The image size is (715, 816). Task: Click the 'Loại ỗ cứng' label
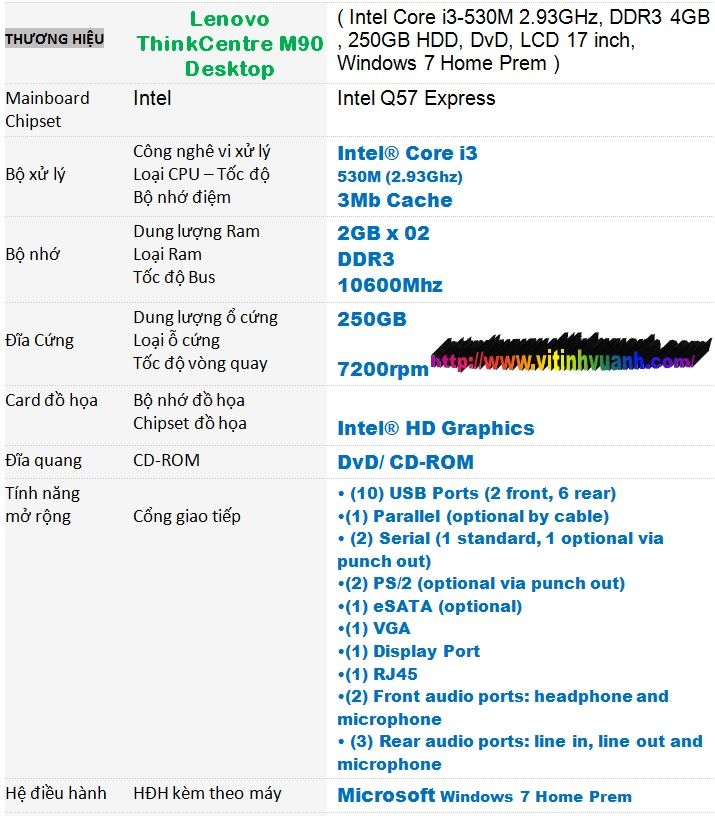176,340
